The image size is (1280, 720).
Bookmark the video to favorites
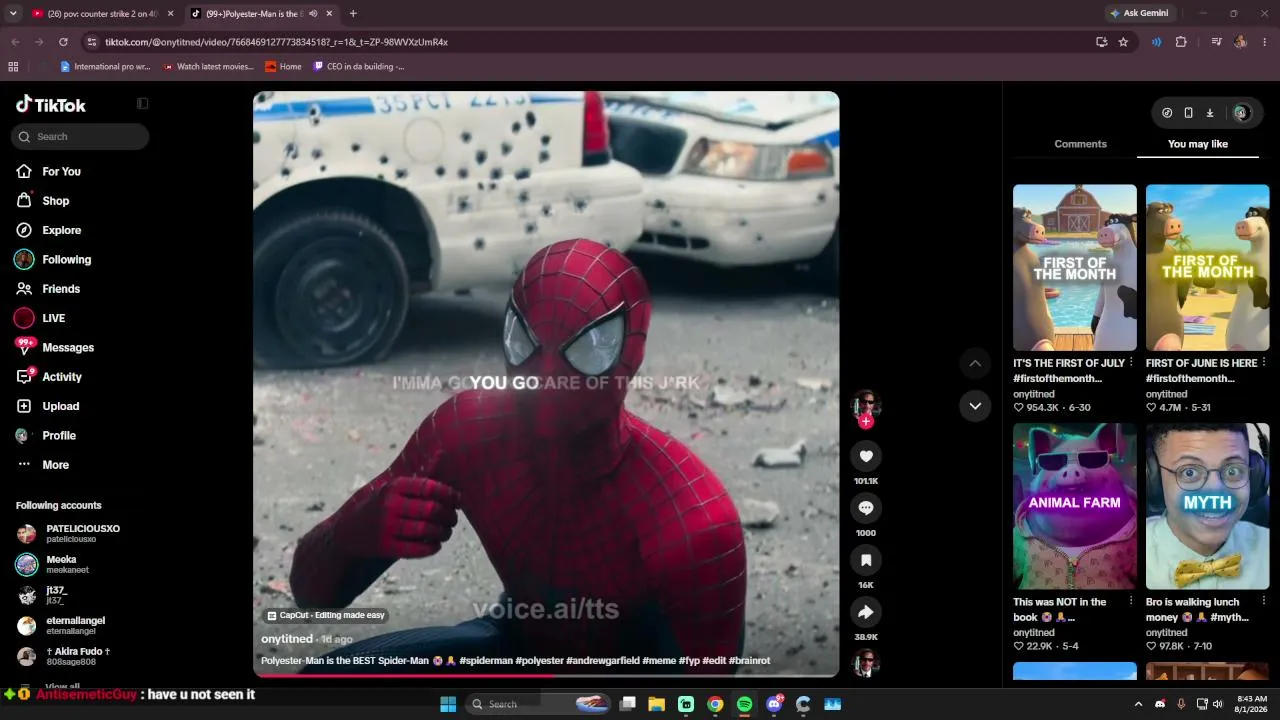pos(866,560)
